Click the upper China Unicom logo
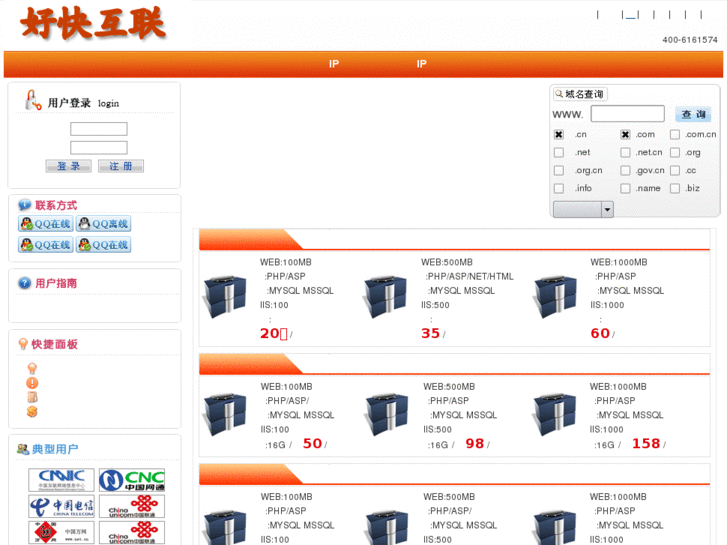This screenshot has height=545, width=727. pos(132,506)
